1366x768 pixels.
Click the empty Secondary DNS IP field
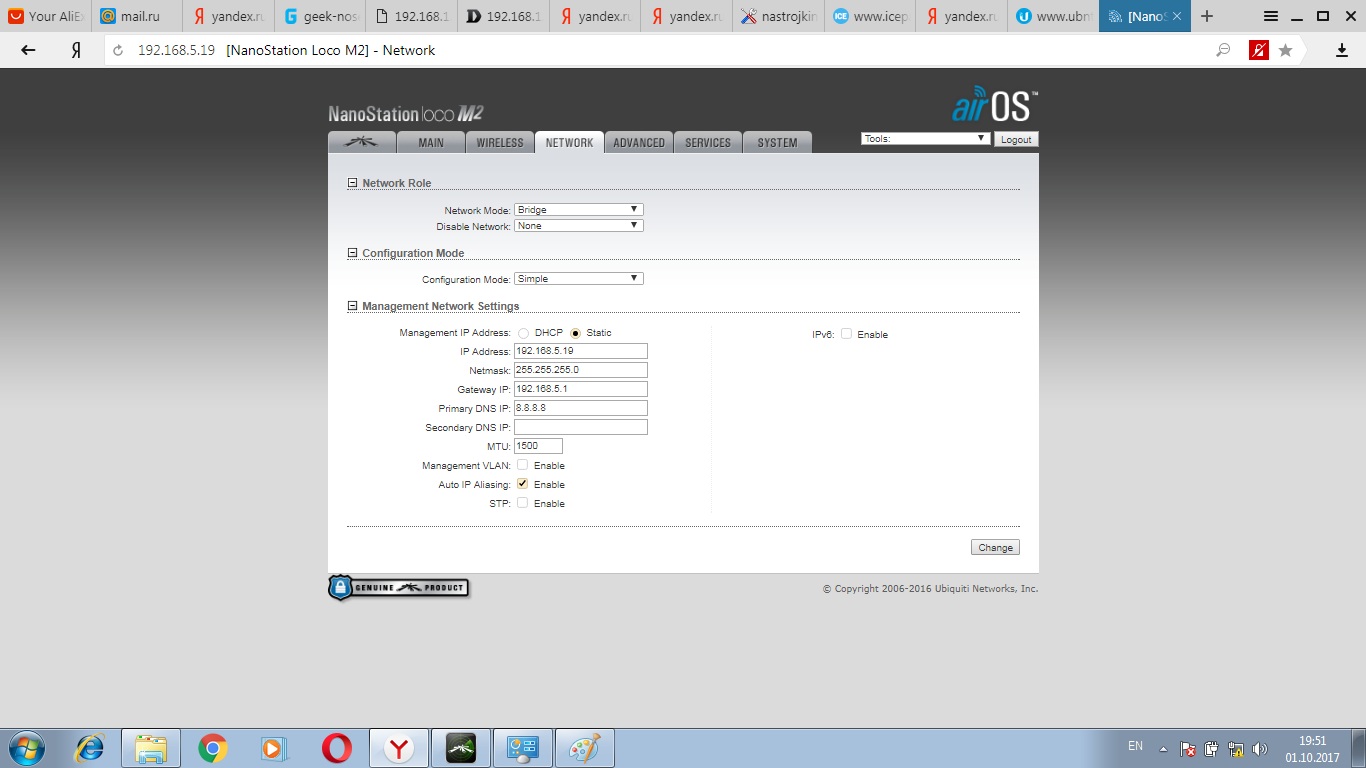pos(581,427)
